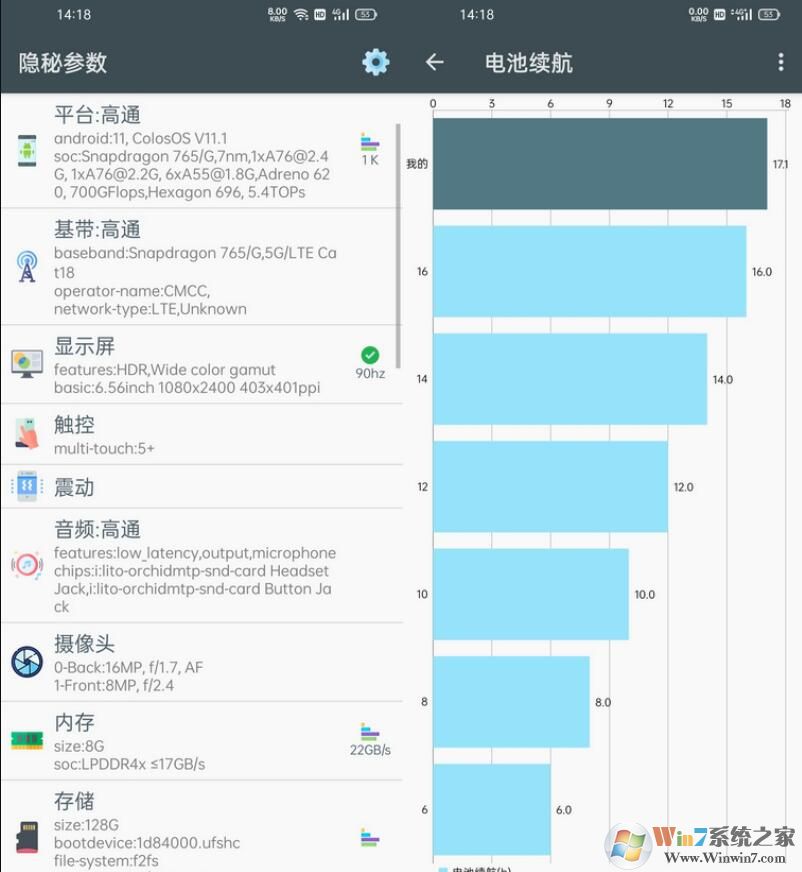Image resolution: width=802 pixels, height=872 pixels.
Task: Select the dark 我的 17.1 bar
Action: tap(600, 164)
